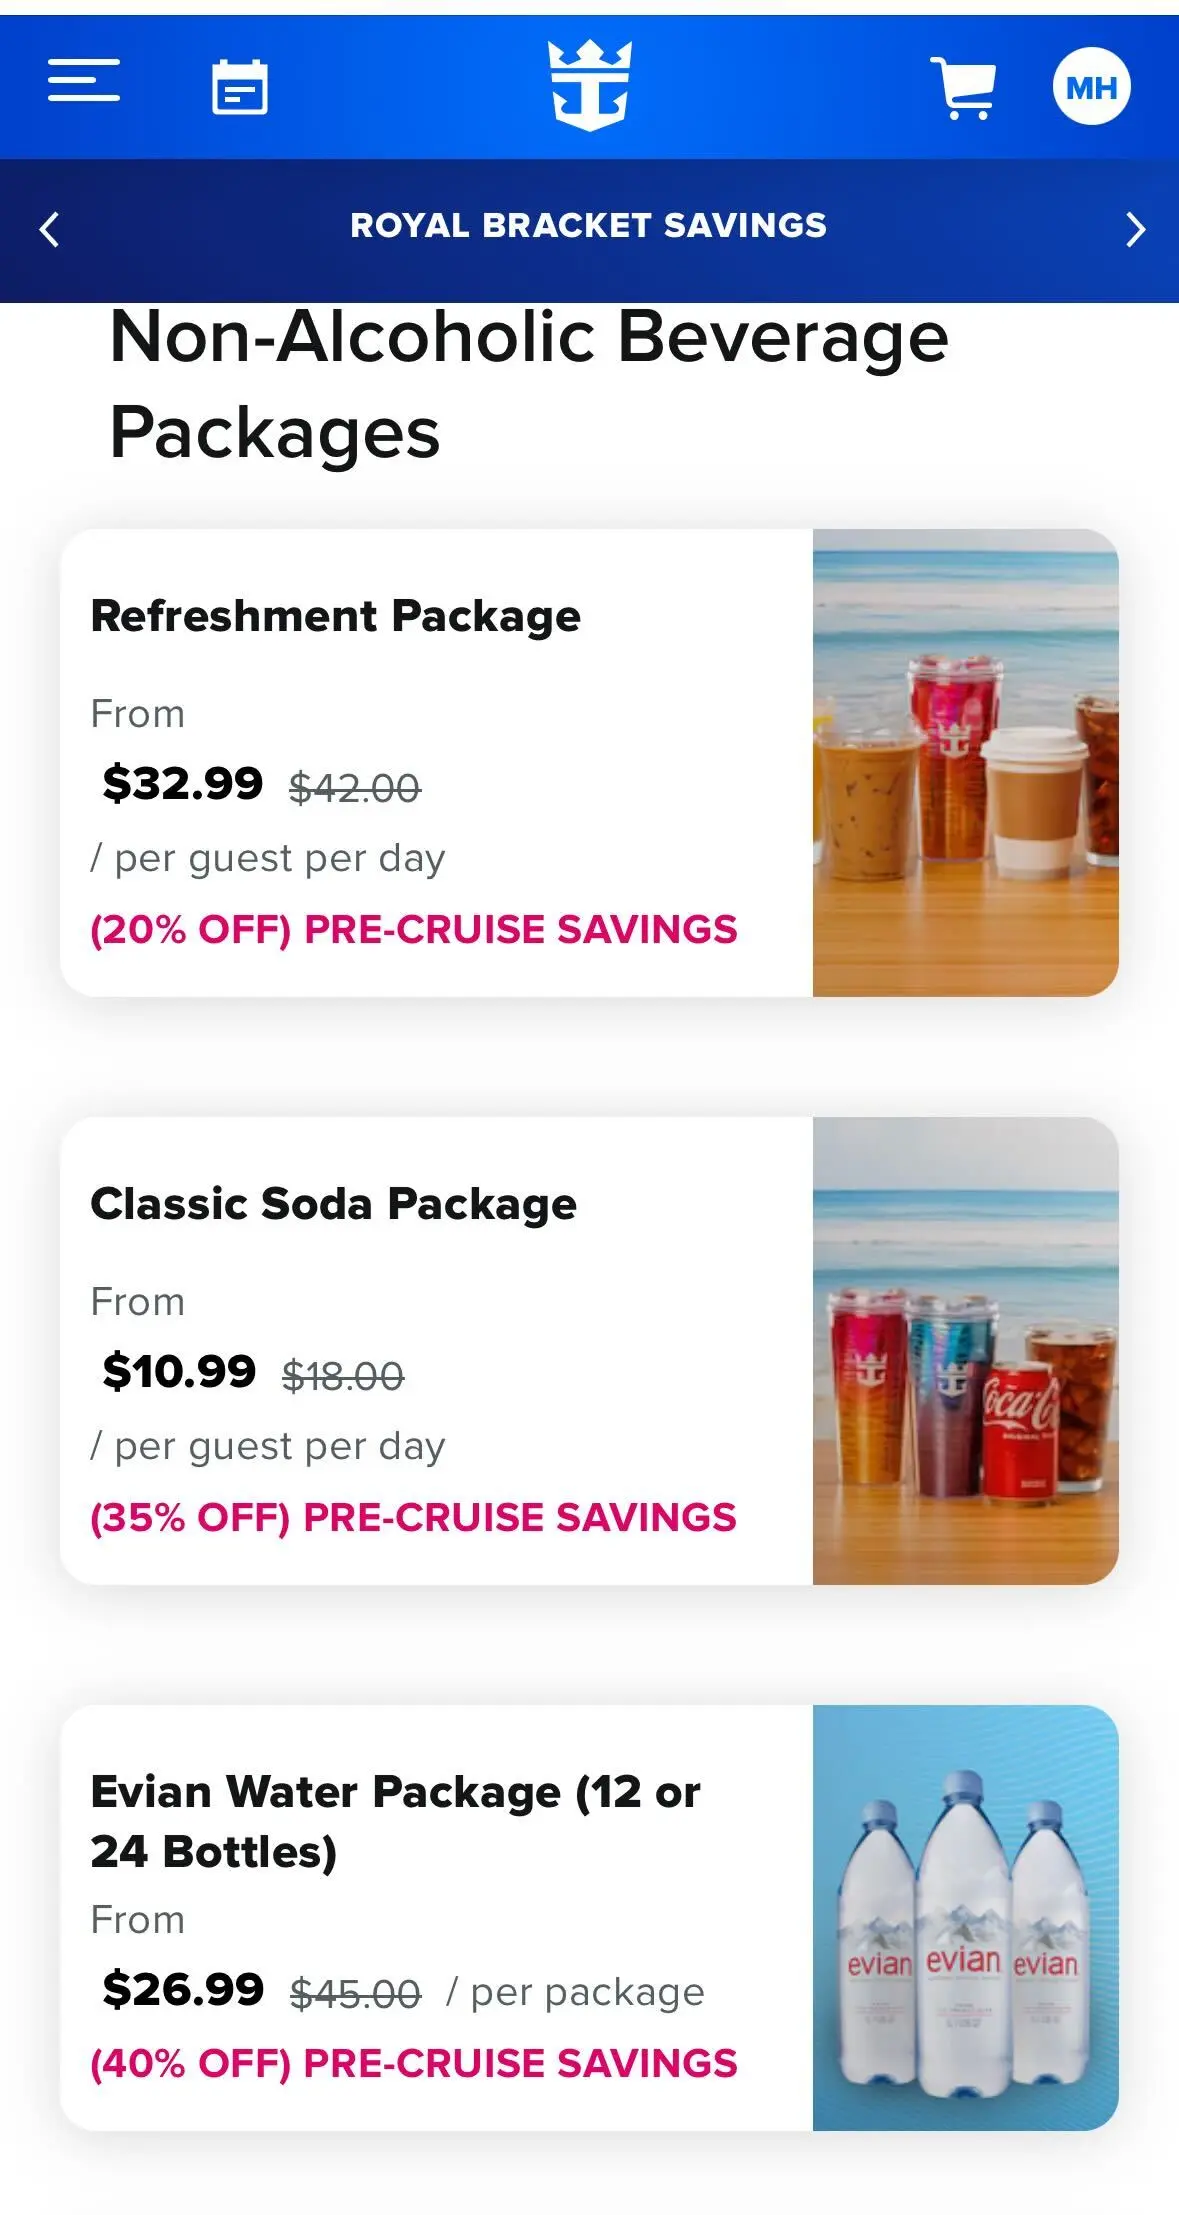Select the $10.99 Classic Soda price
Viewport: 1179px width, 2215px height.
[179, 1371]
